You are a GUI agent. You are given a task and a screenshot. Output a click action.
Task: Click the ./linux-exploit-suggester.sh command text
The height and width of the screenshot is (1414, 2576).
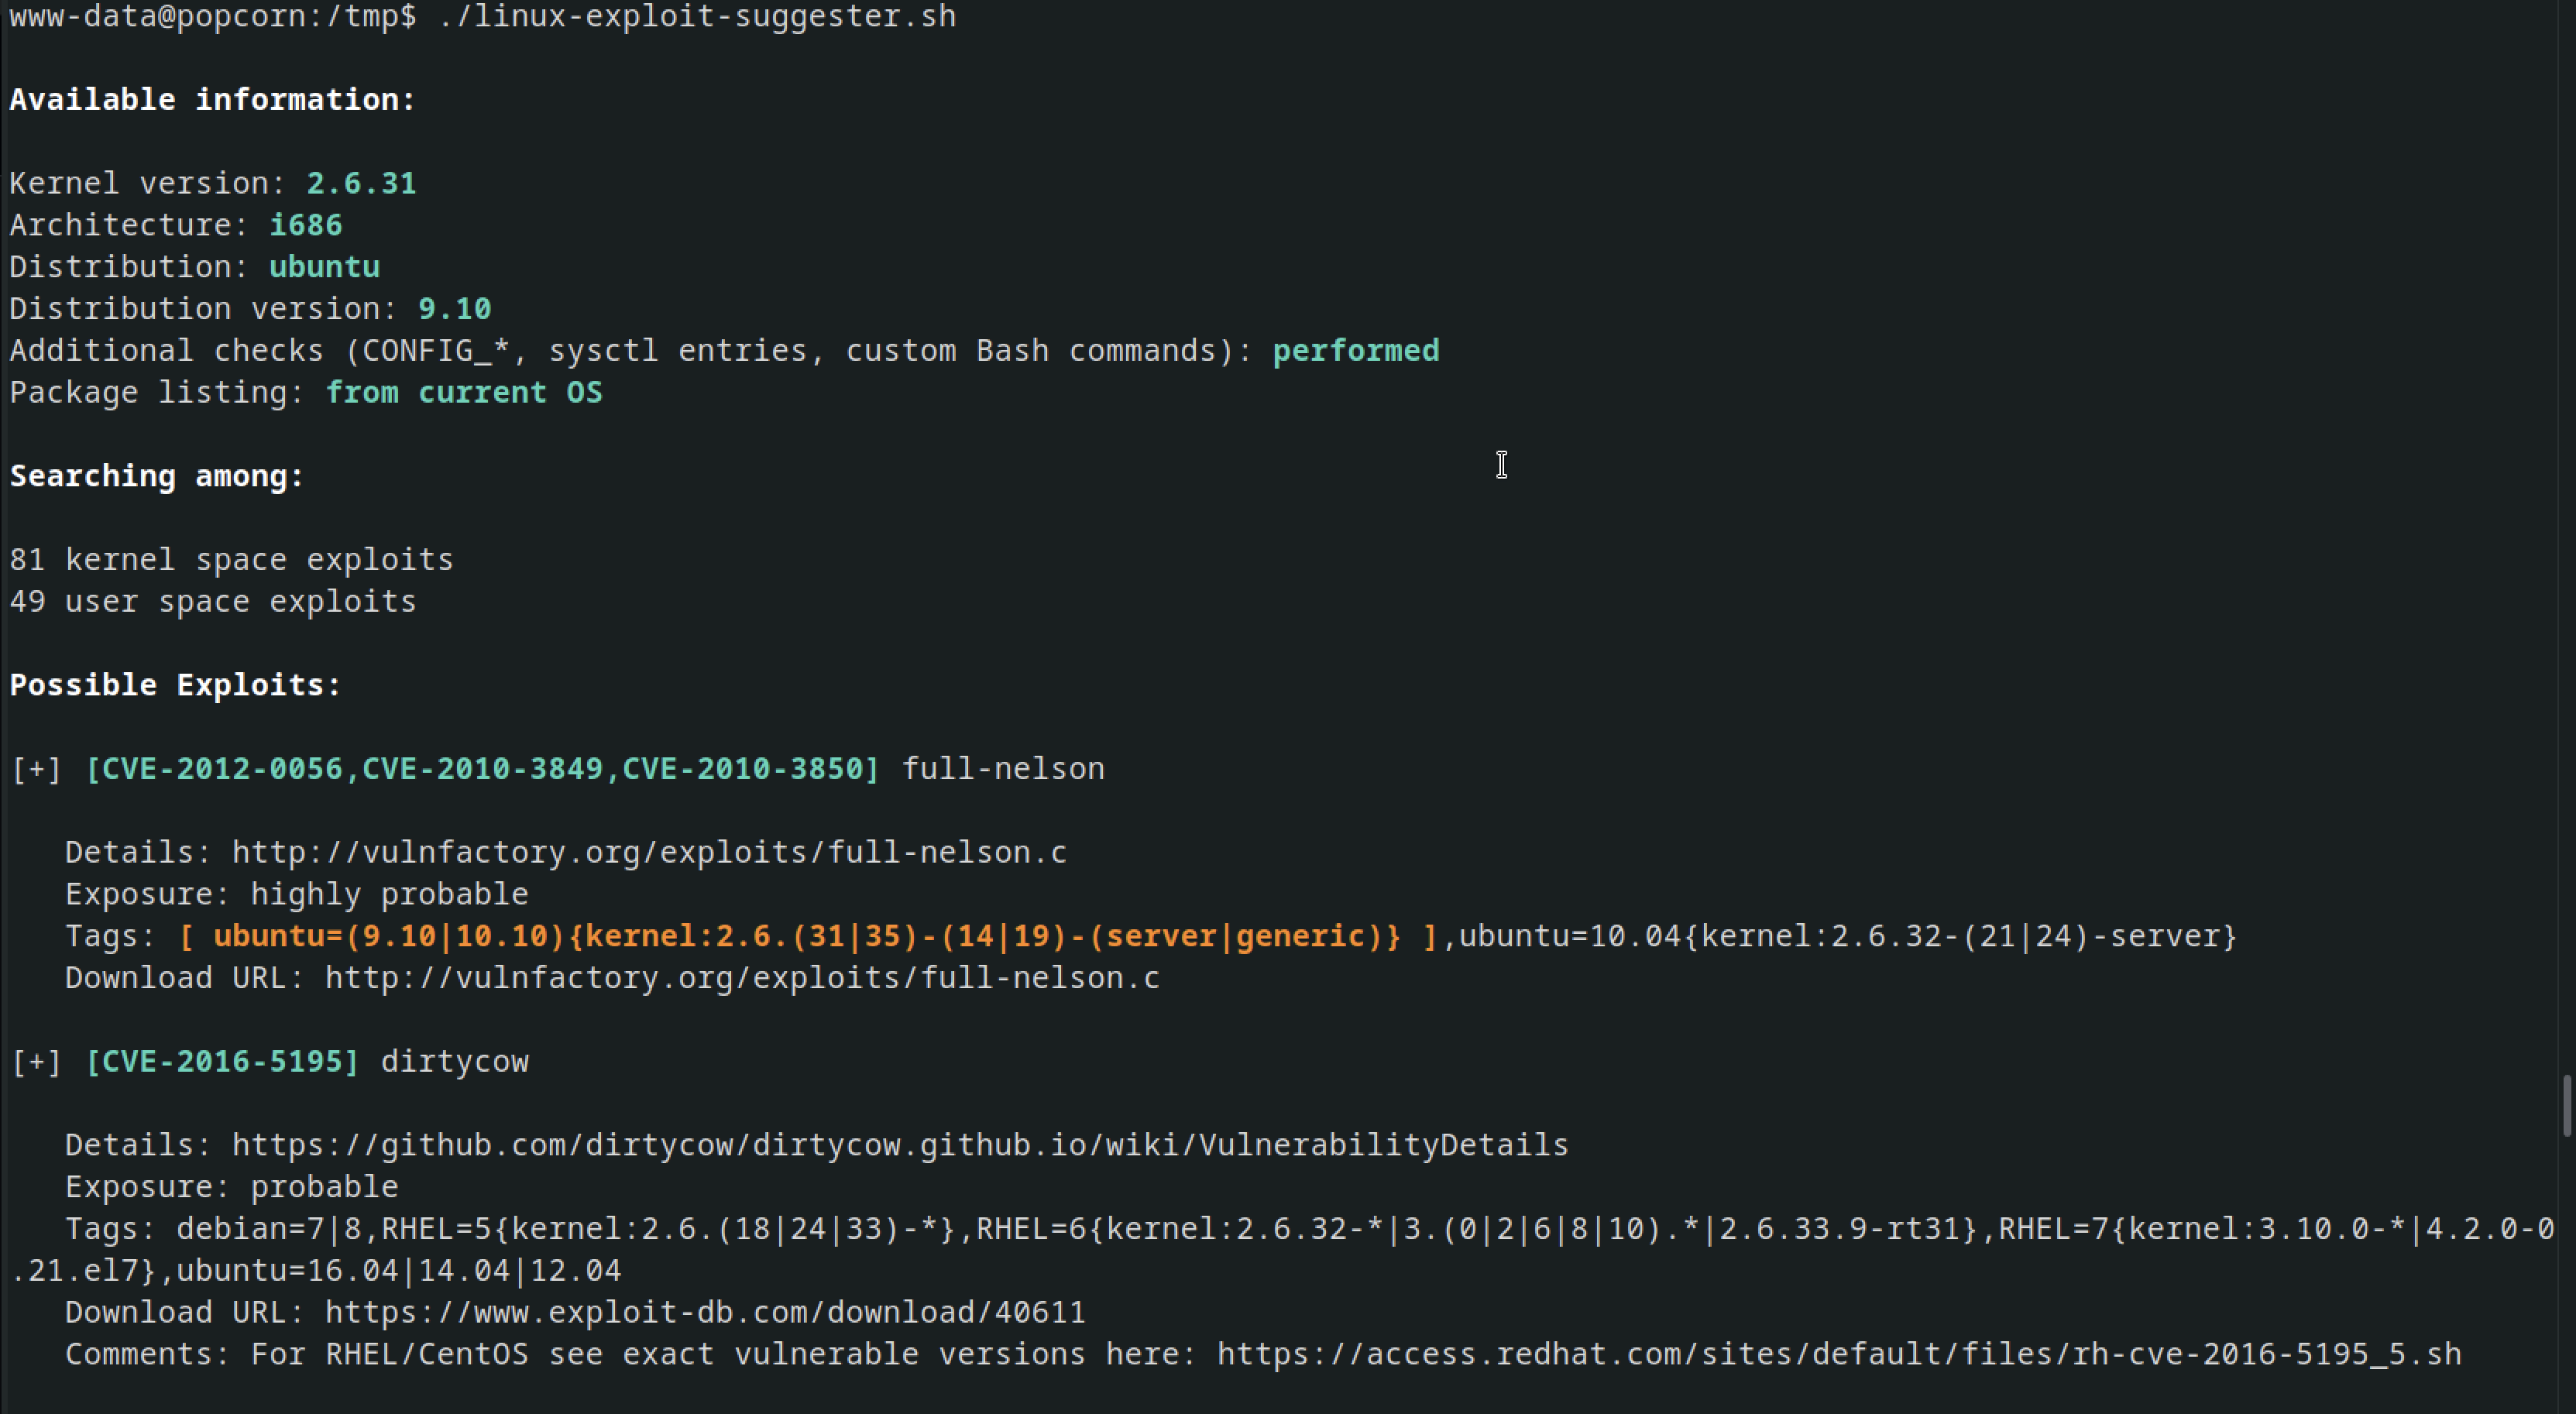pos(698,16)
